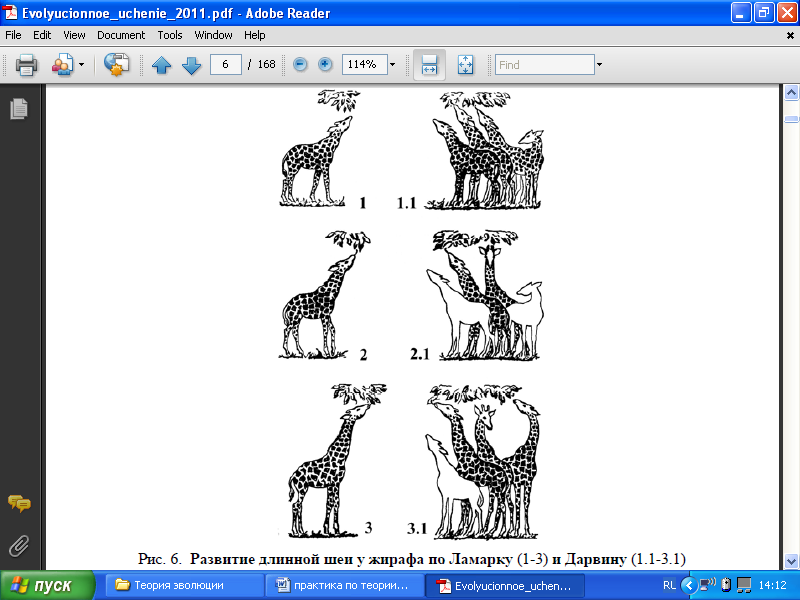
Task: Click the scrollbar down arrow
Action: tap(791, 561)
